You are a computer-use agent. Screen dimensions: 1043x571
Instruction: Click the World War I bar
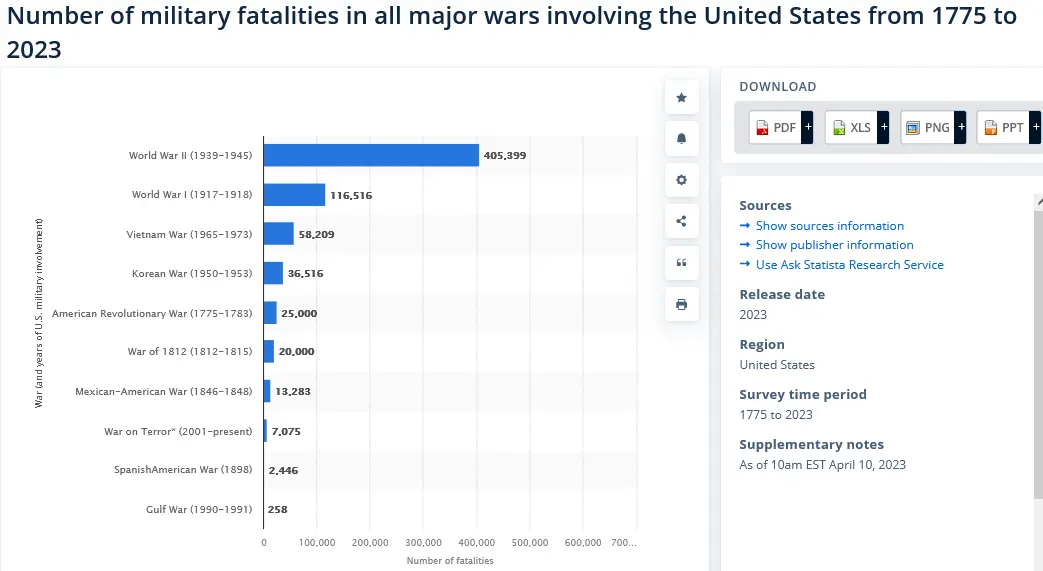(x=295, y=194)
